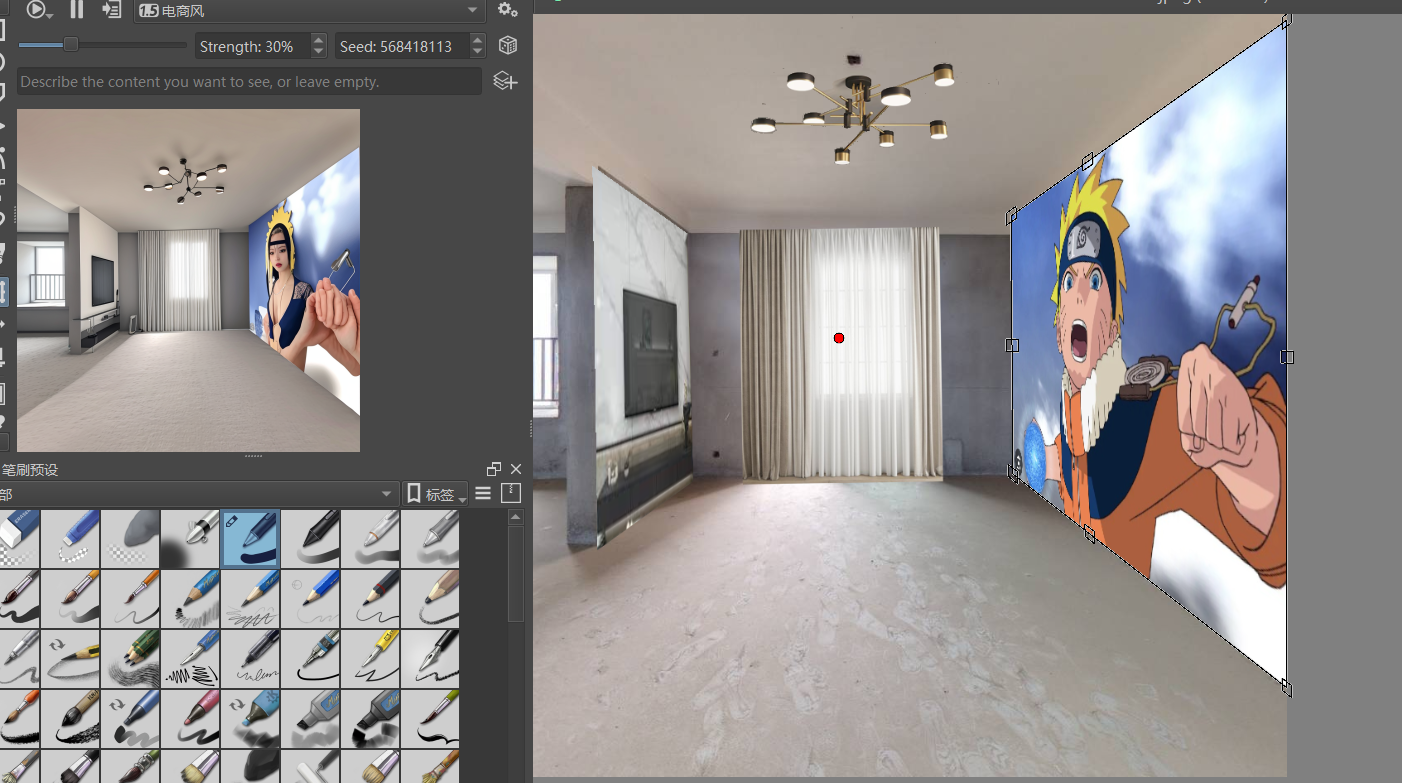Click the left-edge middle transform handle

[1012, 345]
